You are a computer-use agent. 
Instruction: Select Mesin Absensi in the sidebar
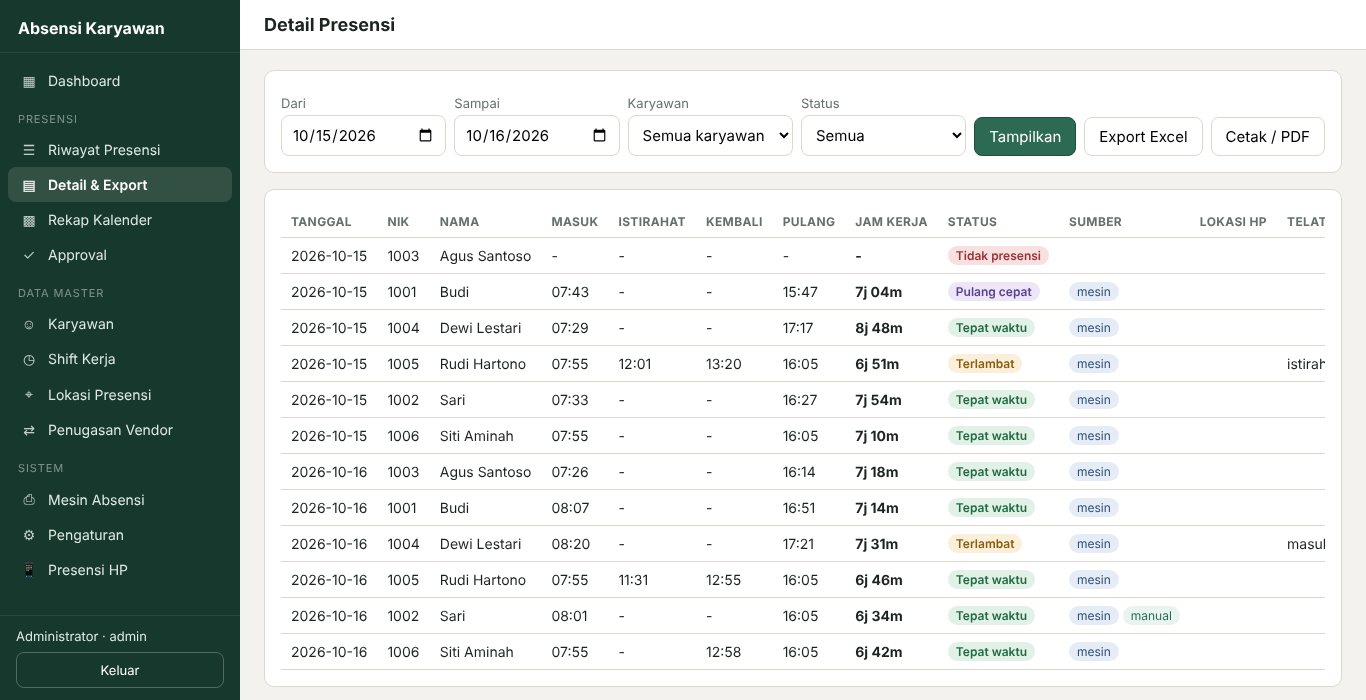click(x=120, y=500)
